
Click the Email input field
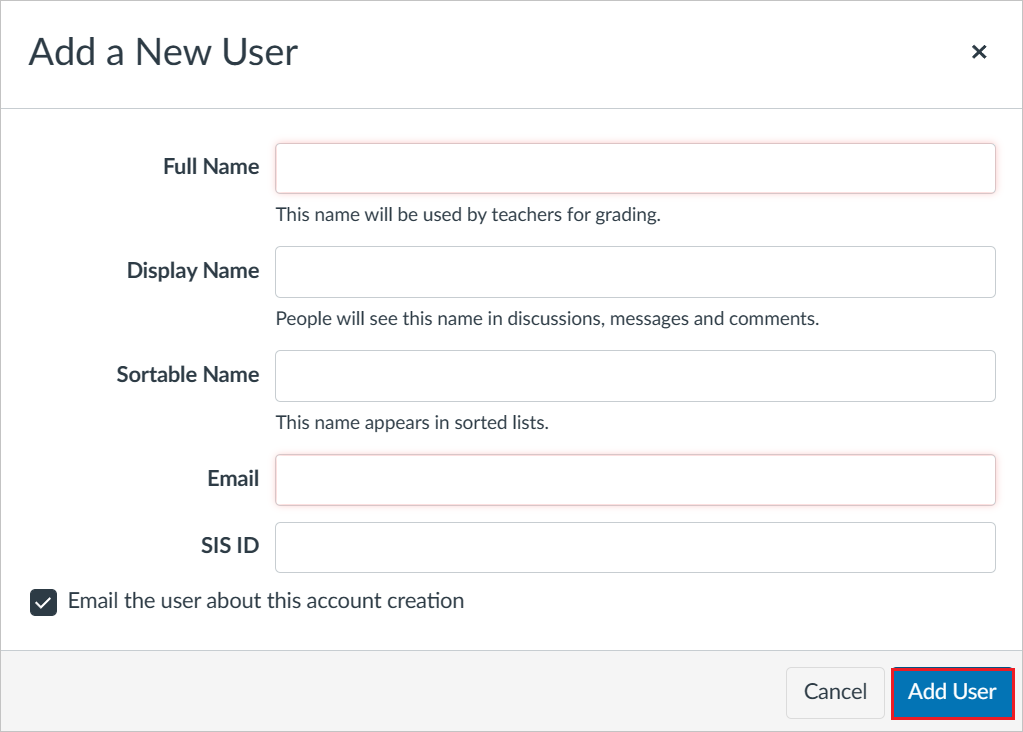[x=634, y=480]
